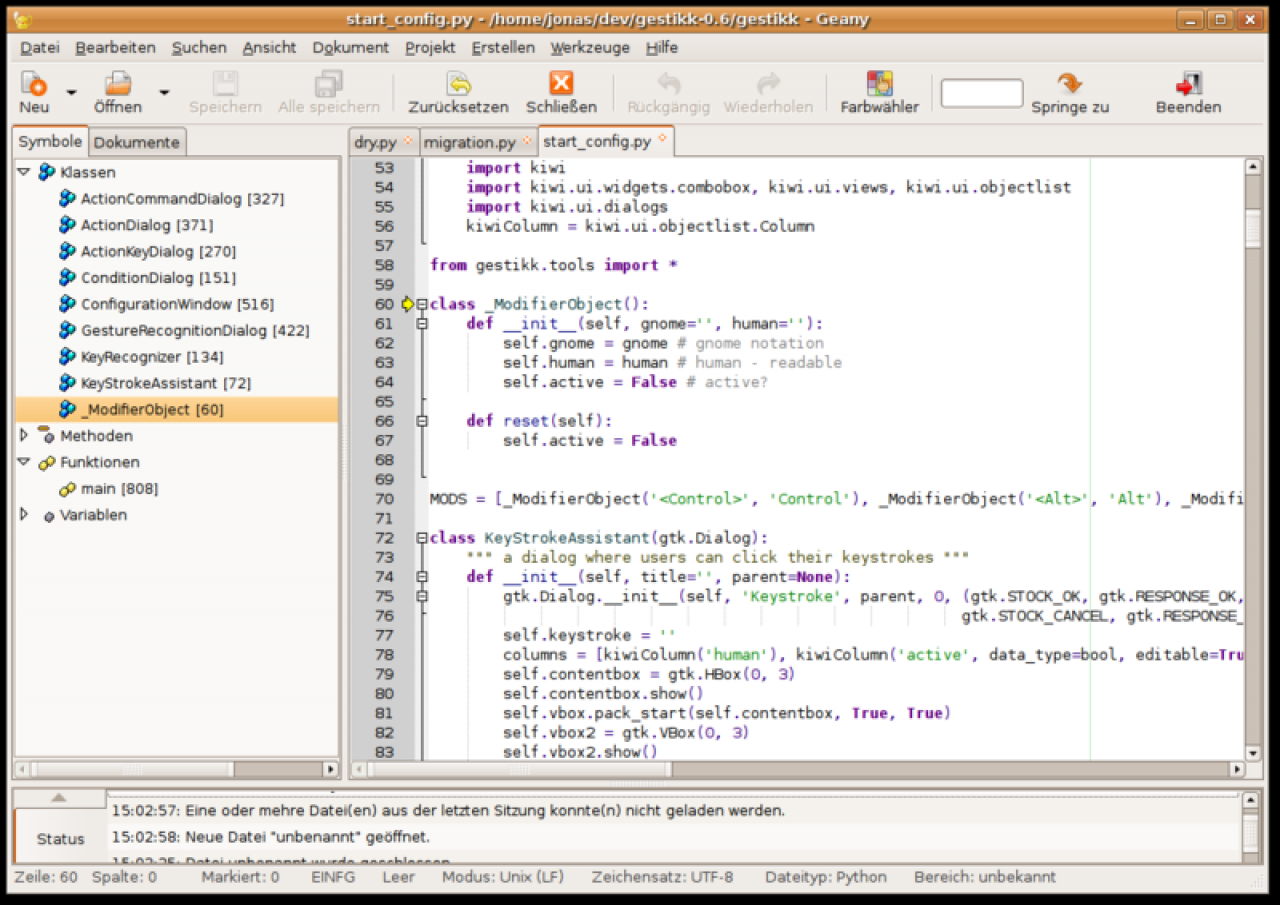
Task: Click the Zurücksetzen (revert) icon
Action: click(458, 83)
